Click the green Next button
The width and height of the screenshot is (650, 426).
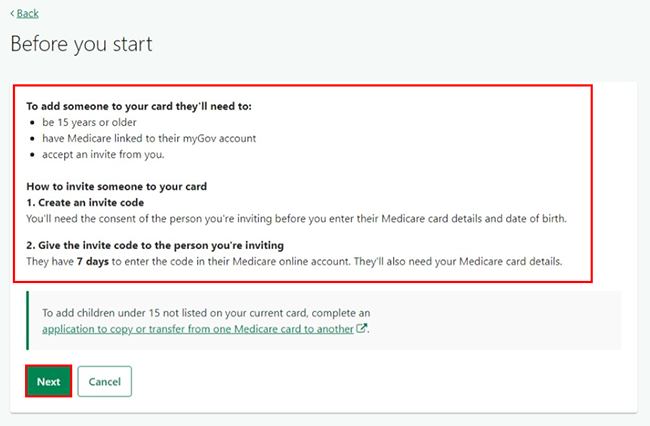pyautogui.click(x=49, y=381)
